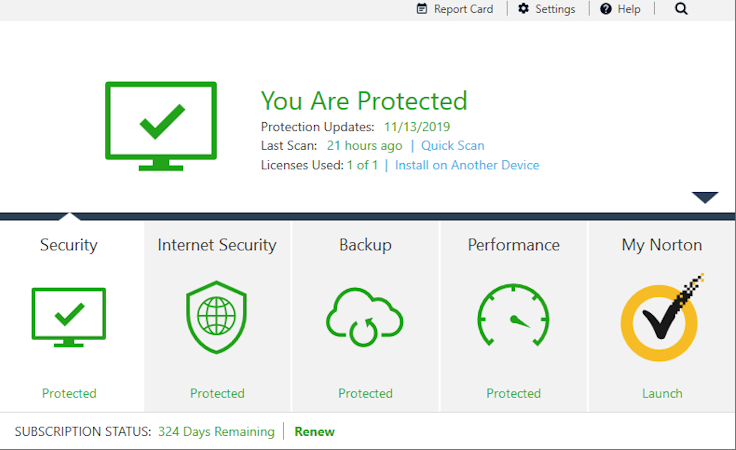Click Protected status under Backup
The width and height of the screenshot is (736, 450).
pos(365,393)
